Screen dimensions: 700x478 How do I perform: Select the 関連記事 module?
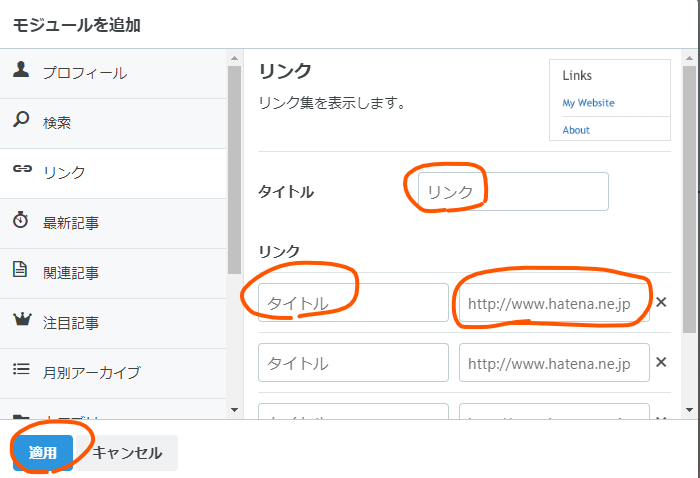(113, 274)
